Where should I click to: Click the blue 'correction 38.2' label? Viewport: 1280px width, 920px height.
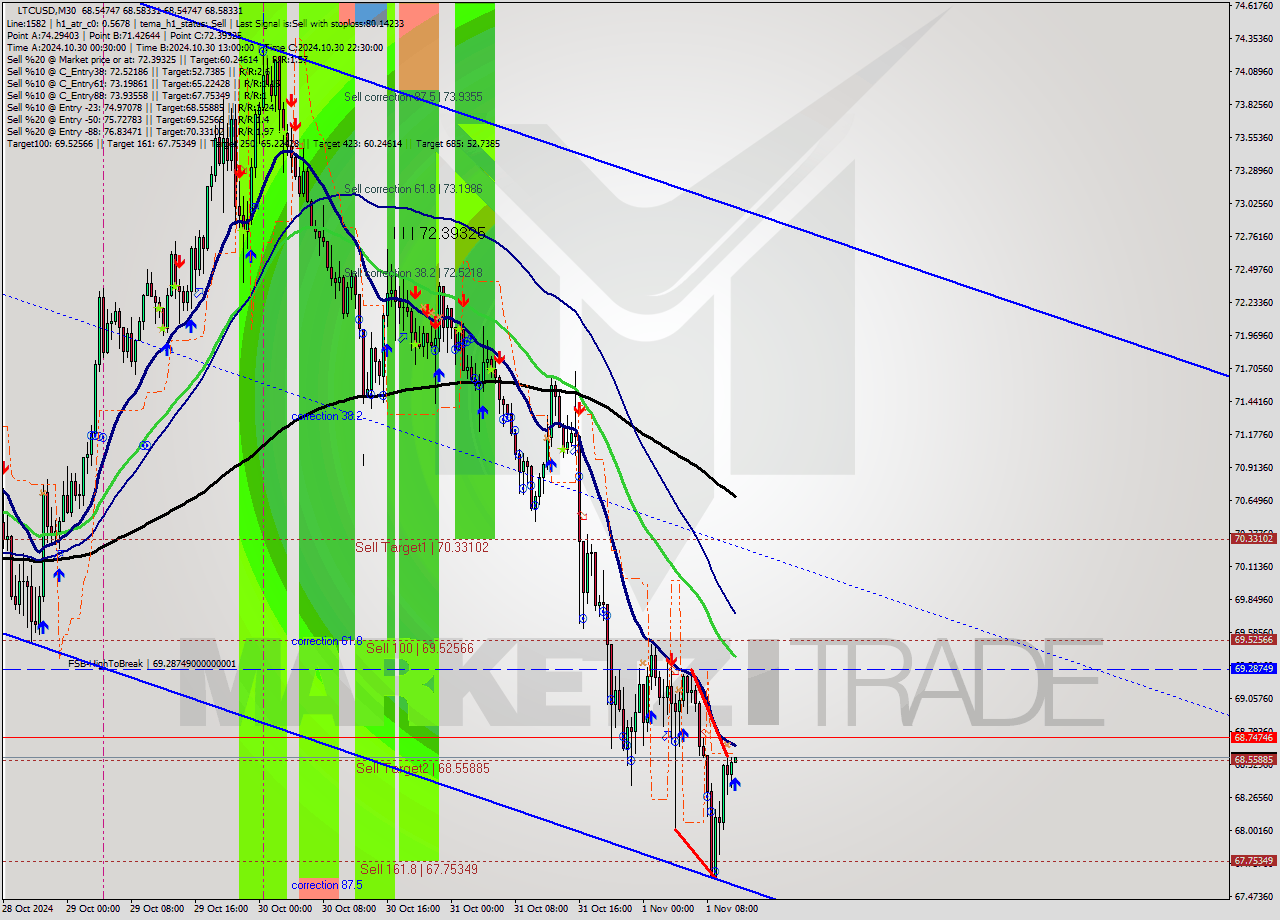click(327, 416)
